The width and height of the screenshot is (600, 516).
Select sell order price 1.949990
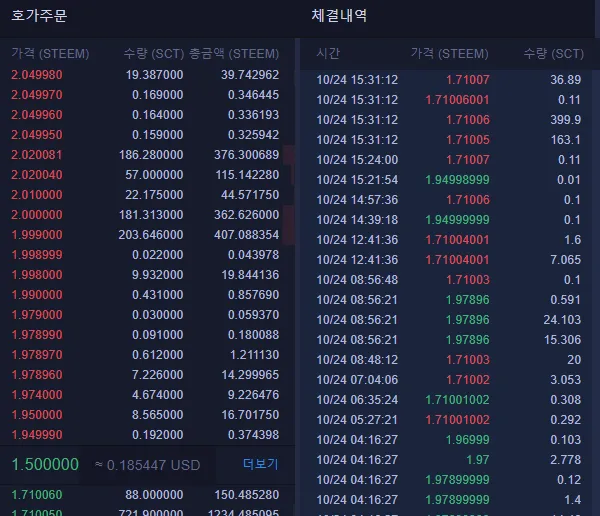[37, 434]
